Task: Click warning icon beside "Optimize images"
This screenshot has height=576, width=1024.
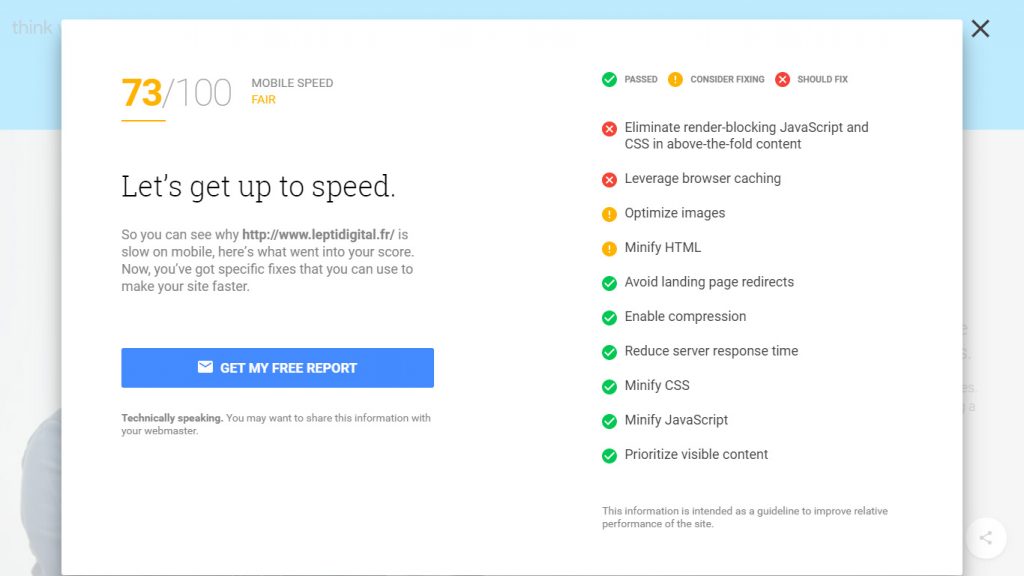Action: point(609,213)
